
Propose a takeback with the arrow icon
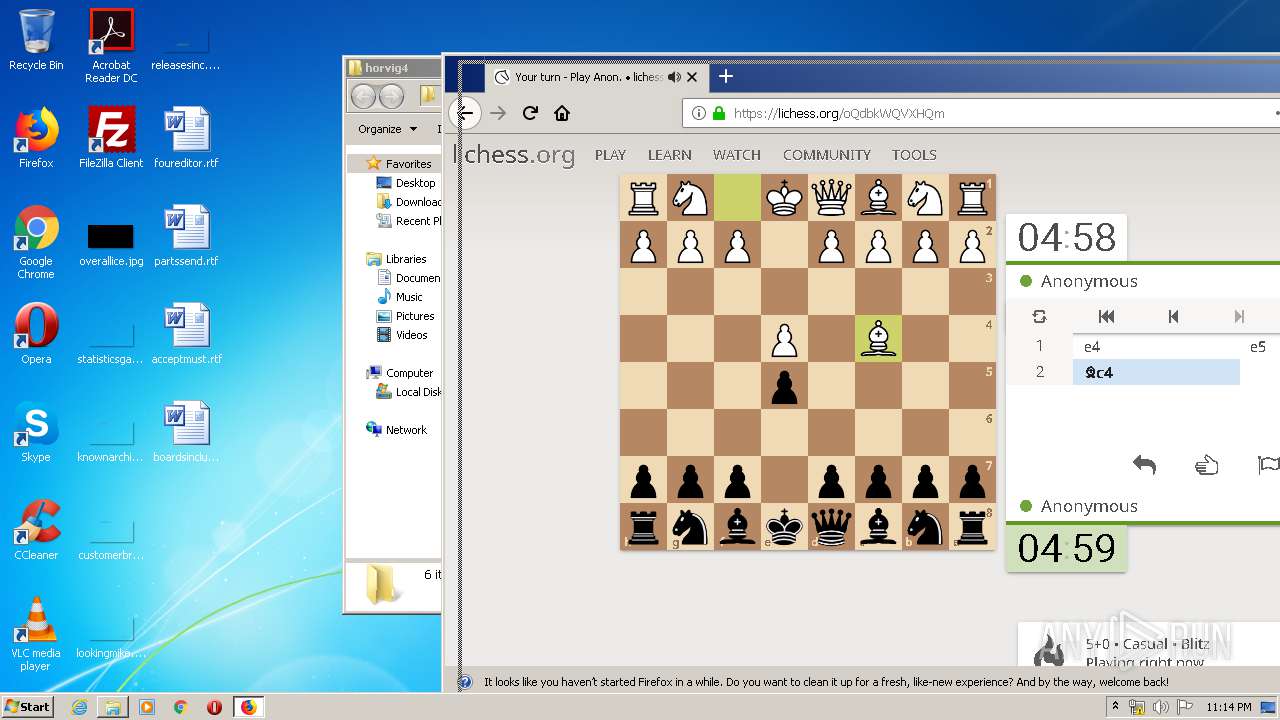tap(1144, 464)
